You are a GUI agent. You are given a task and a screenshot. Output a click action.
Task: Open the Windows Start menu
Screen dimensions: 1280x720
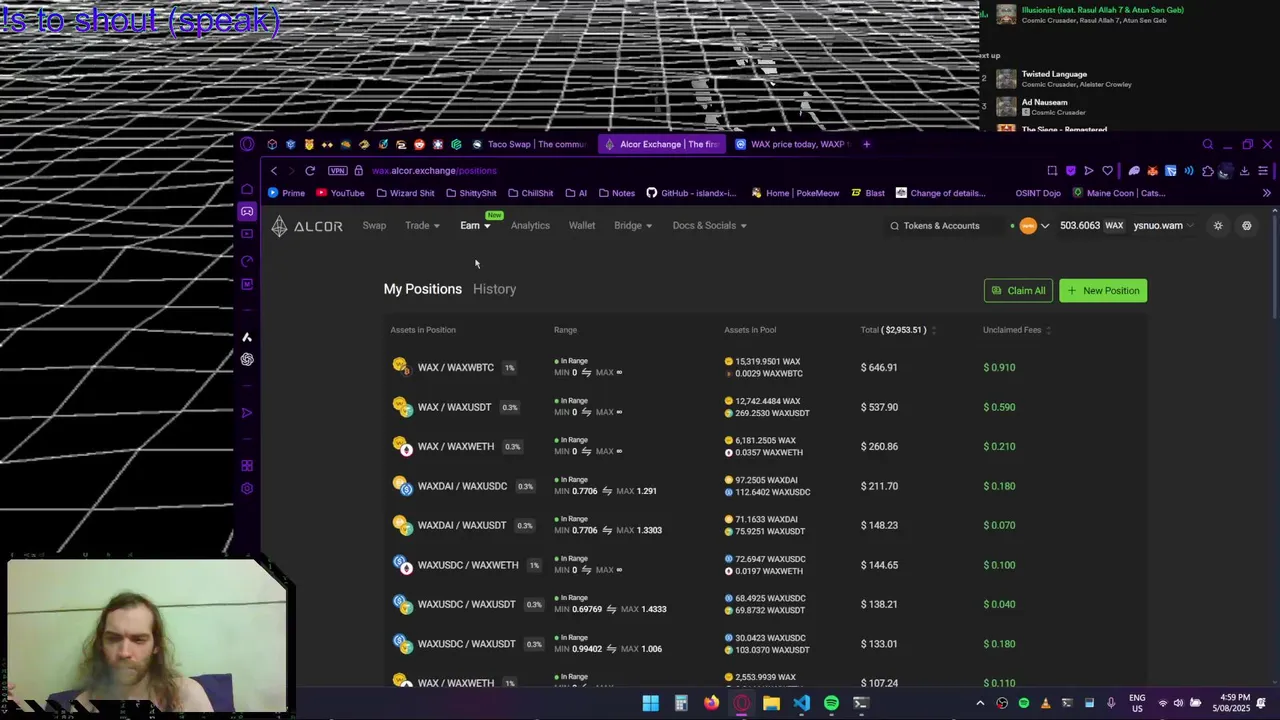(x=651, y=703)
